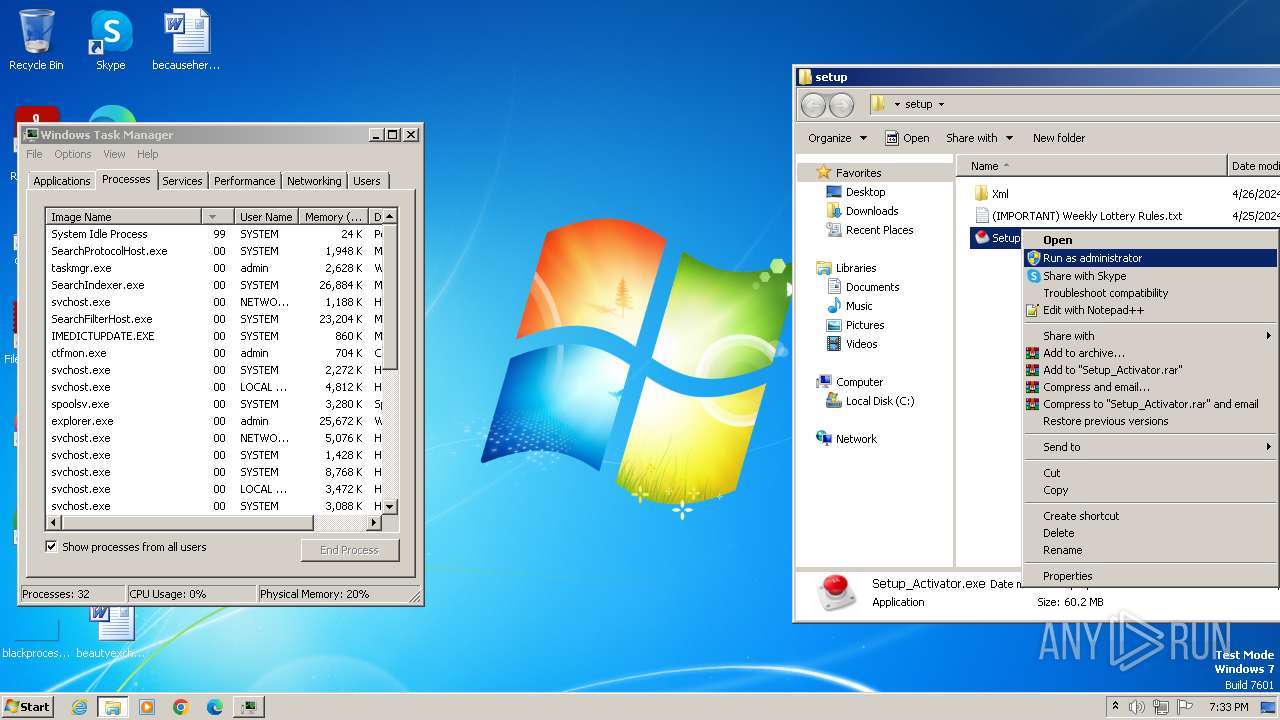Open the becauseher Word document icon
This screenshot has width=1280, height=720.
pyautogui.click(x=186, y=40)
